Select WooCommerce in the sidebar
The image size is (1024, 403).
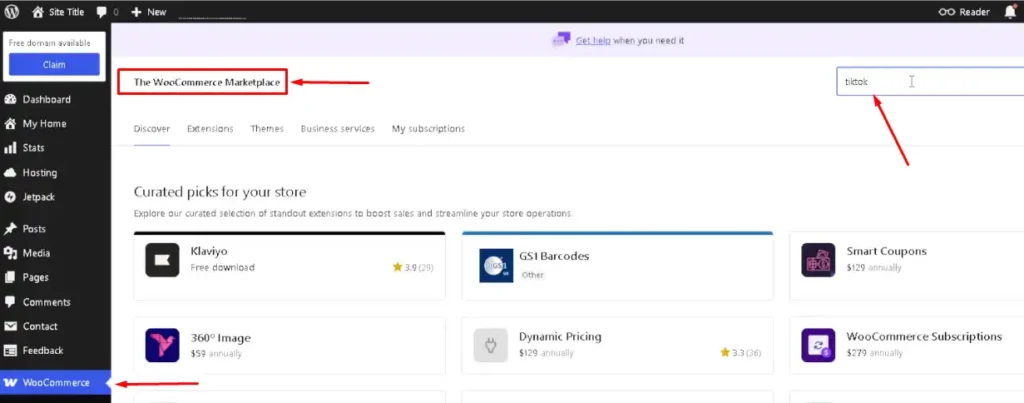tap(56, 382)
